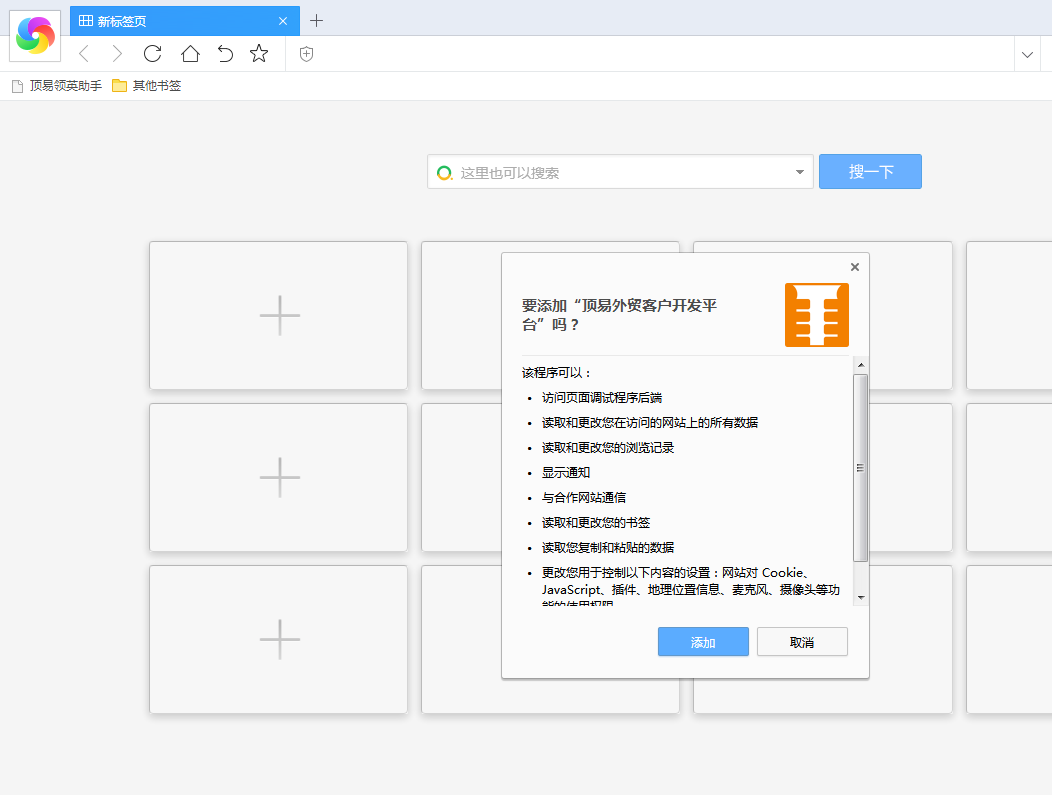Add site in bottom-left speed dial tile
Screen dimensions: 1052x795
pos(278,639)
